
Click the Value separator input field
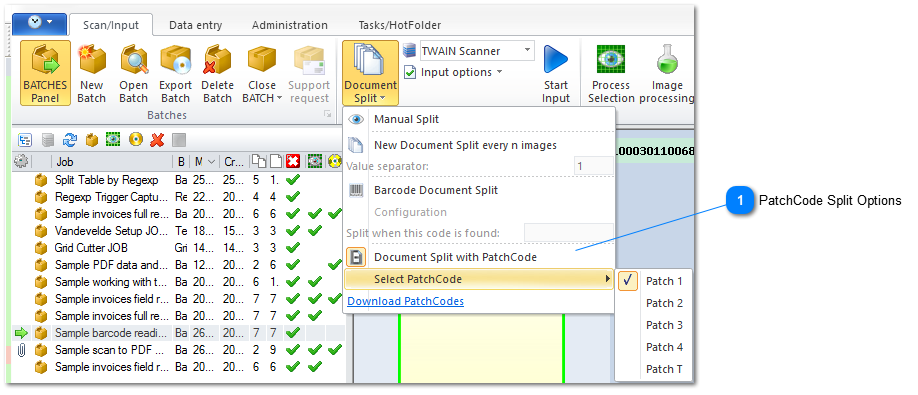[593, 167]
